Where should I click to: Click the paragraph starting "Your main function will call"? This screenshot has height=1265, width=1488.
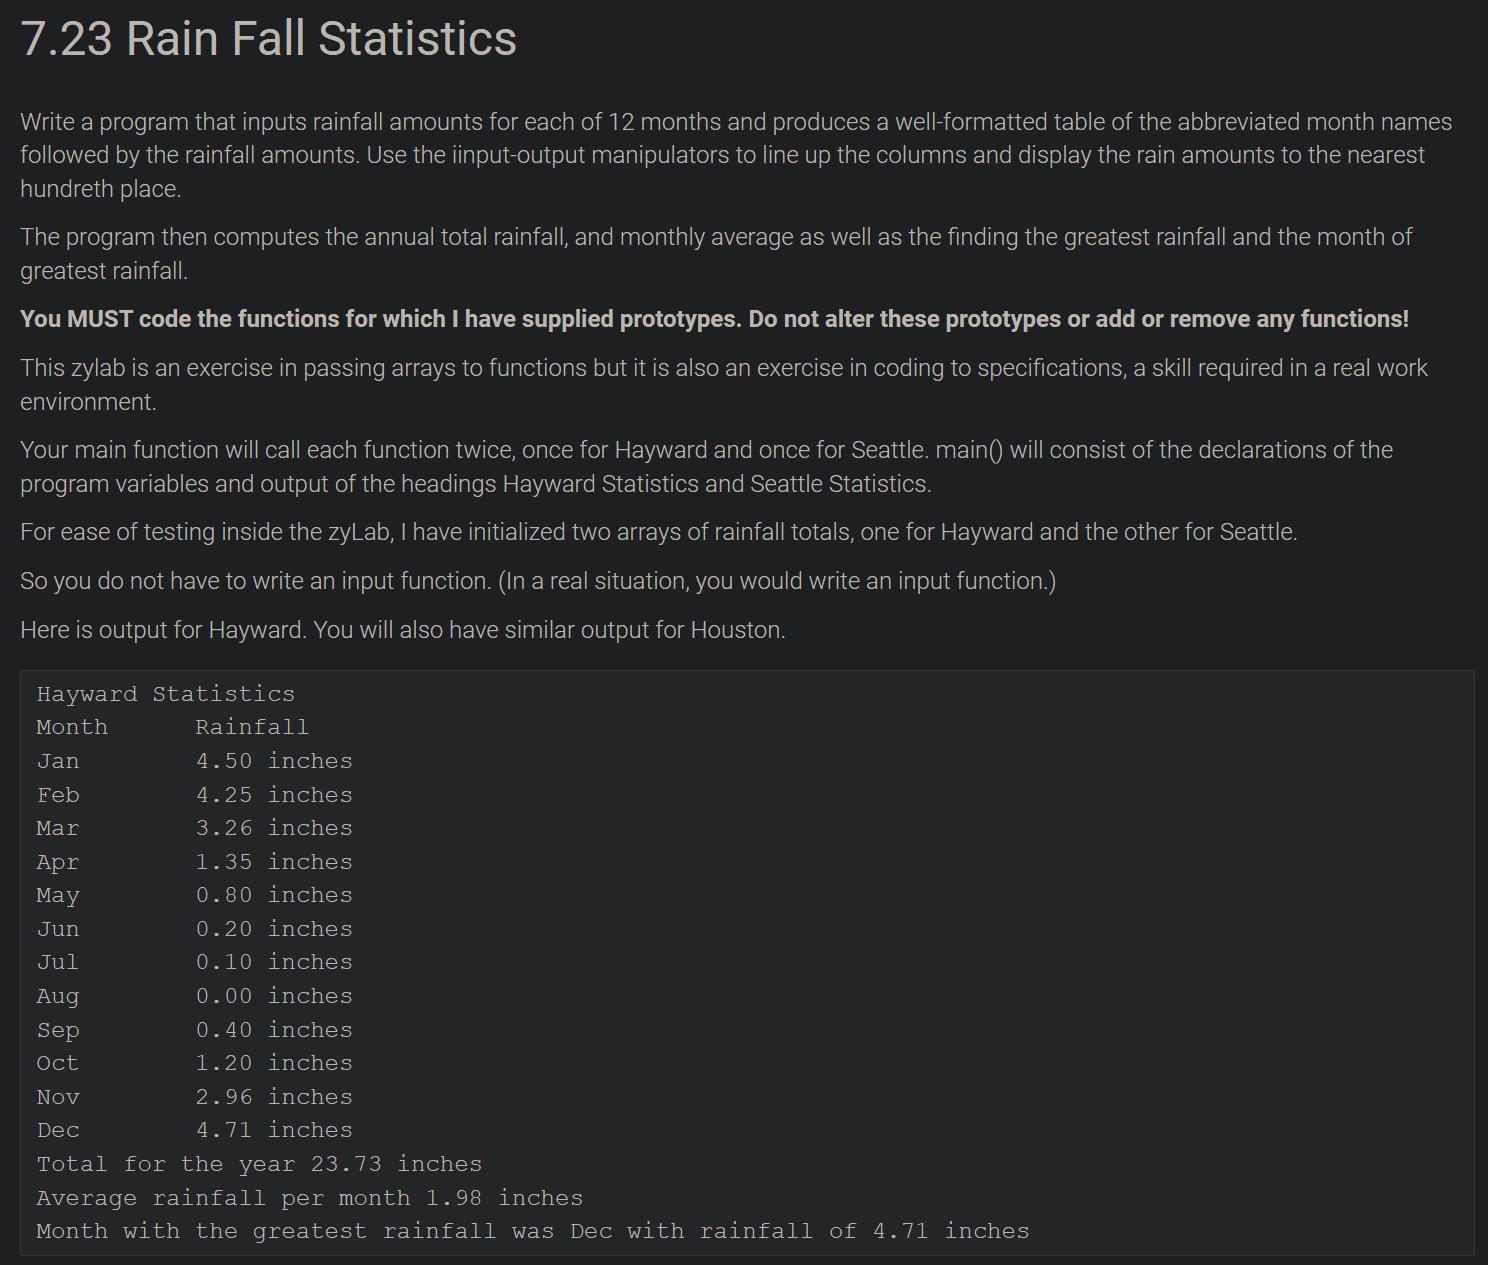706,466
